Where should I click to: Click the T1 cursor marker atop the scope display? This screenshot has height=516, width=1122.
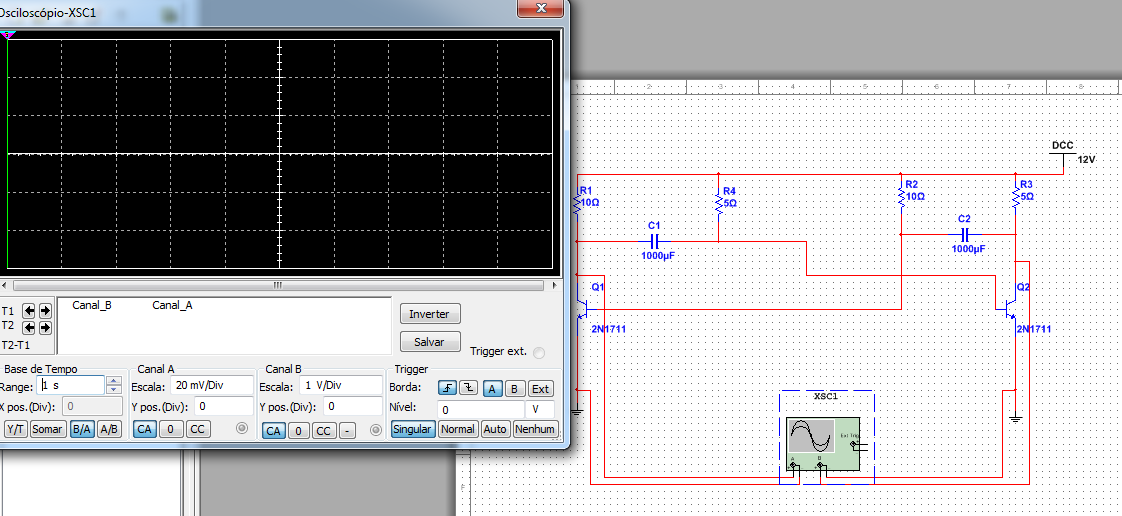coord(7,34)
